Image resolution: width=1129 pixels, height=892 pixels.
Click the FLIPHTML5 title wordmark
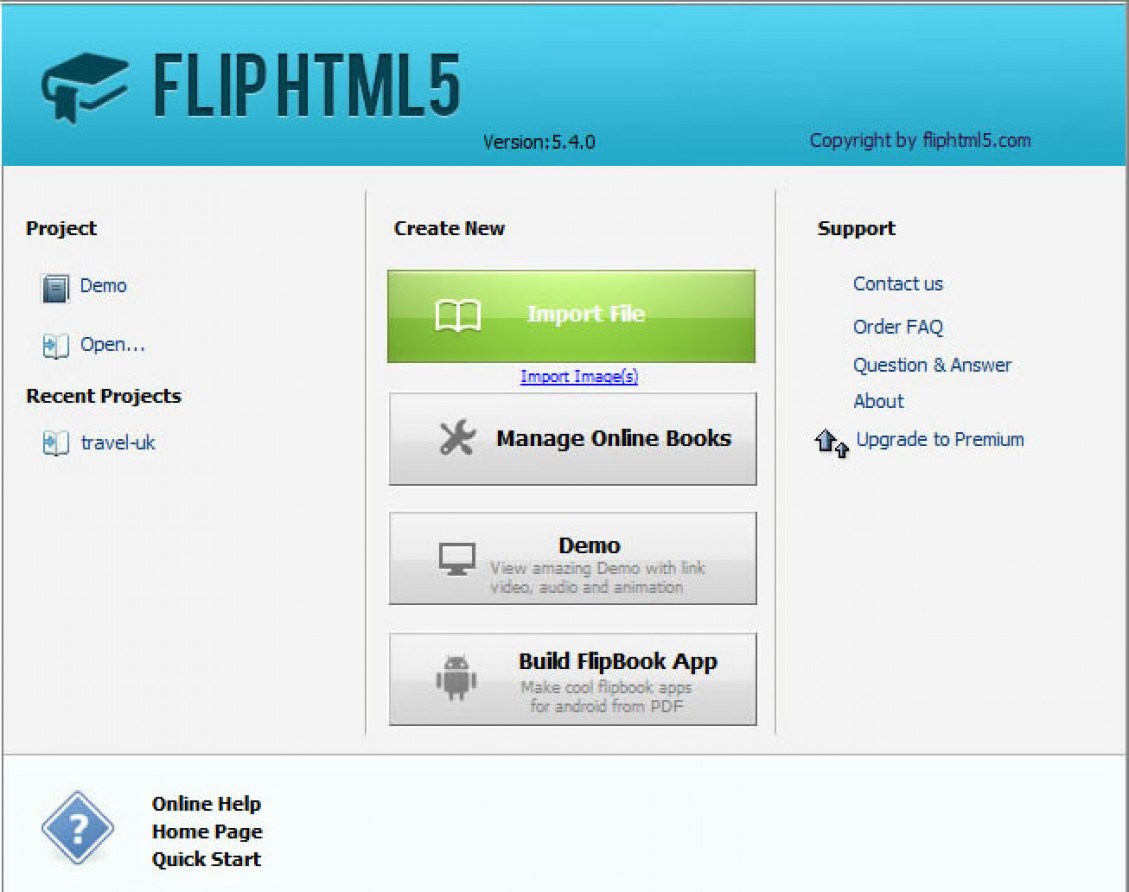coord(307,86)
